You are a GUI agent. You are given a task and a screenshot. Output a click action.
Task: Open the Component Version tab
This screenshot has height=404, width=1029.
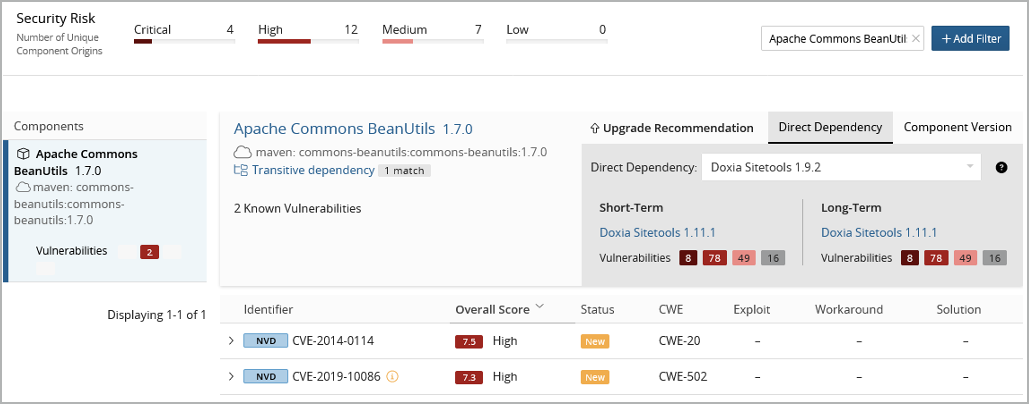(957, 128)
